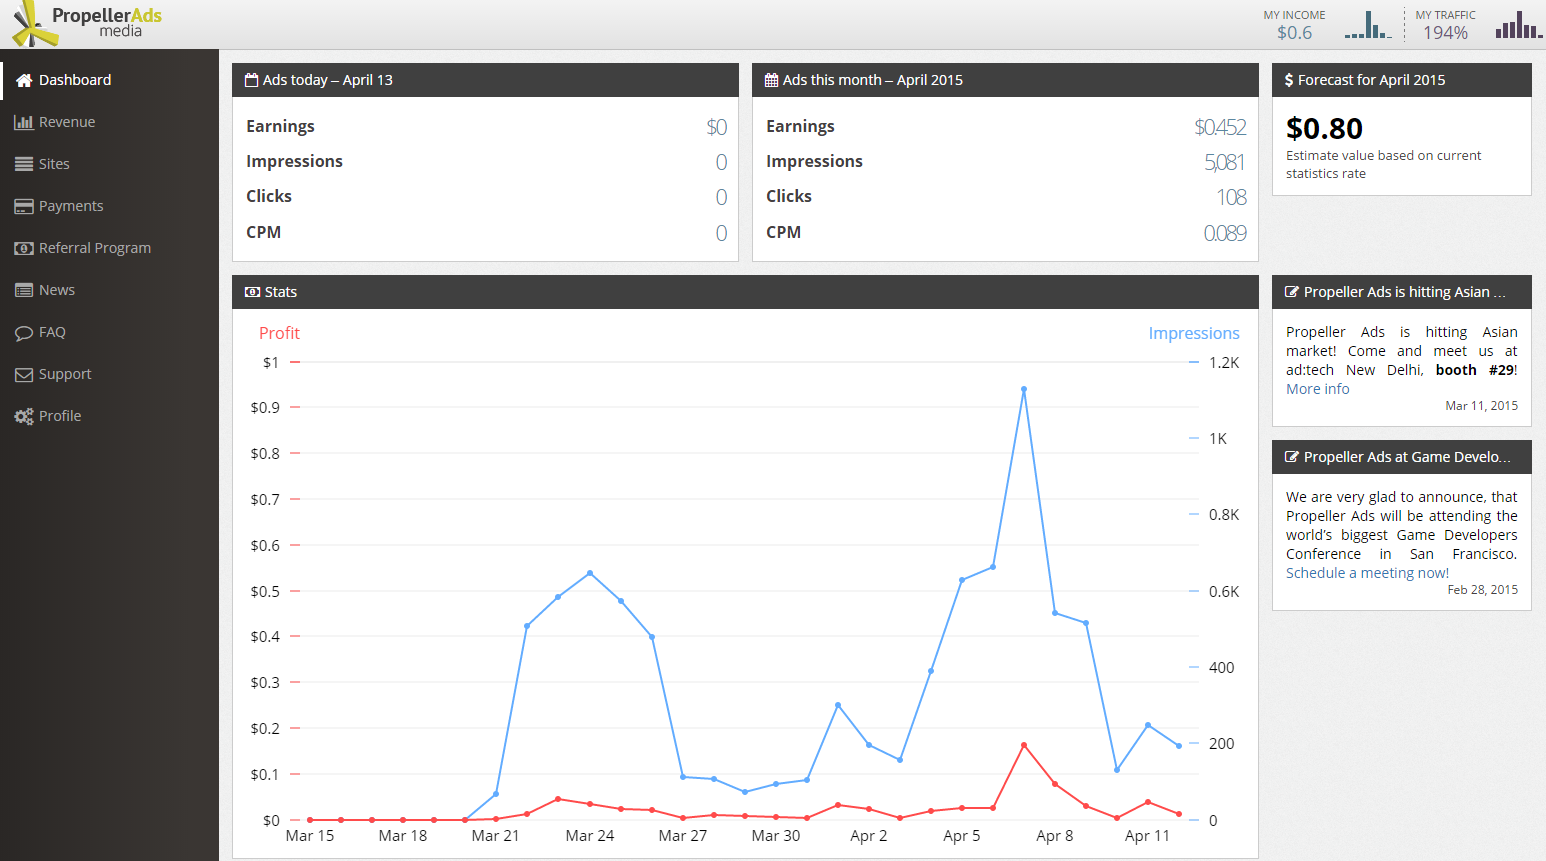Open the News menu item
This screenshot has width=1546, height=861.
coord(57,290)
